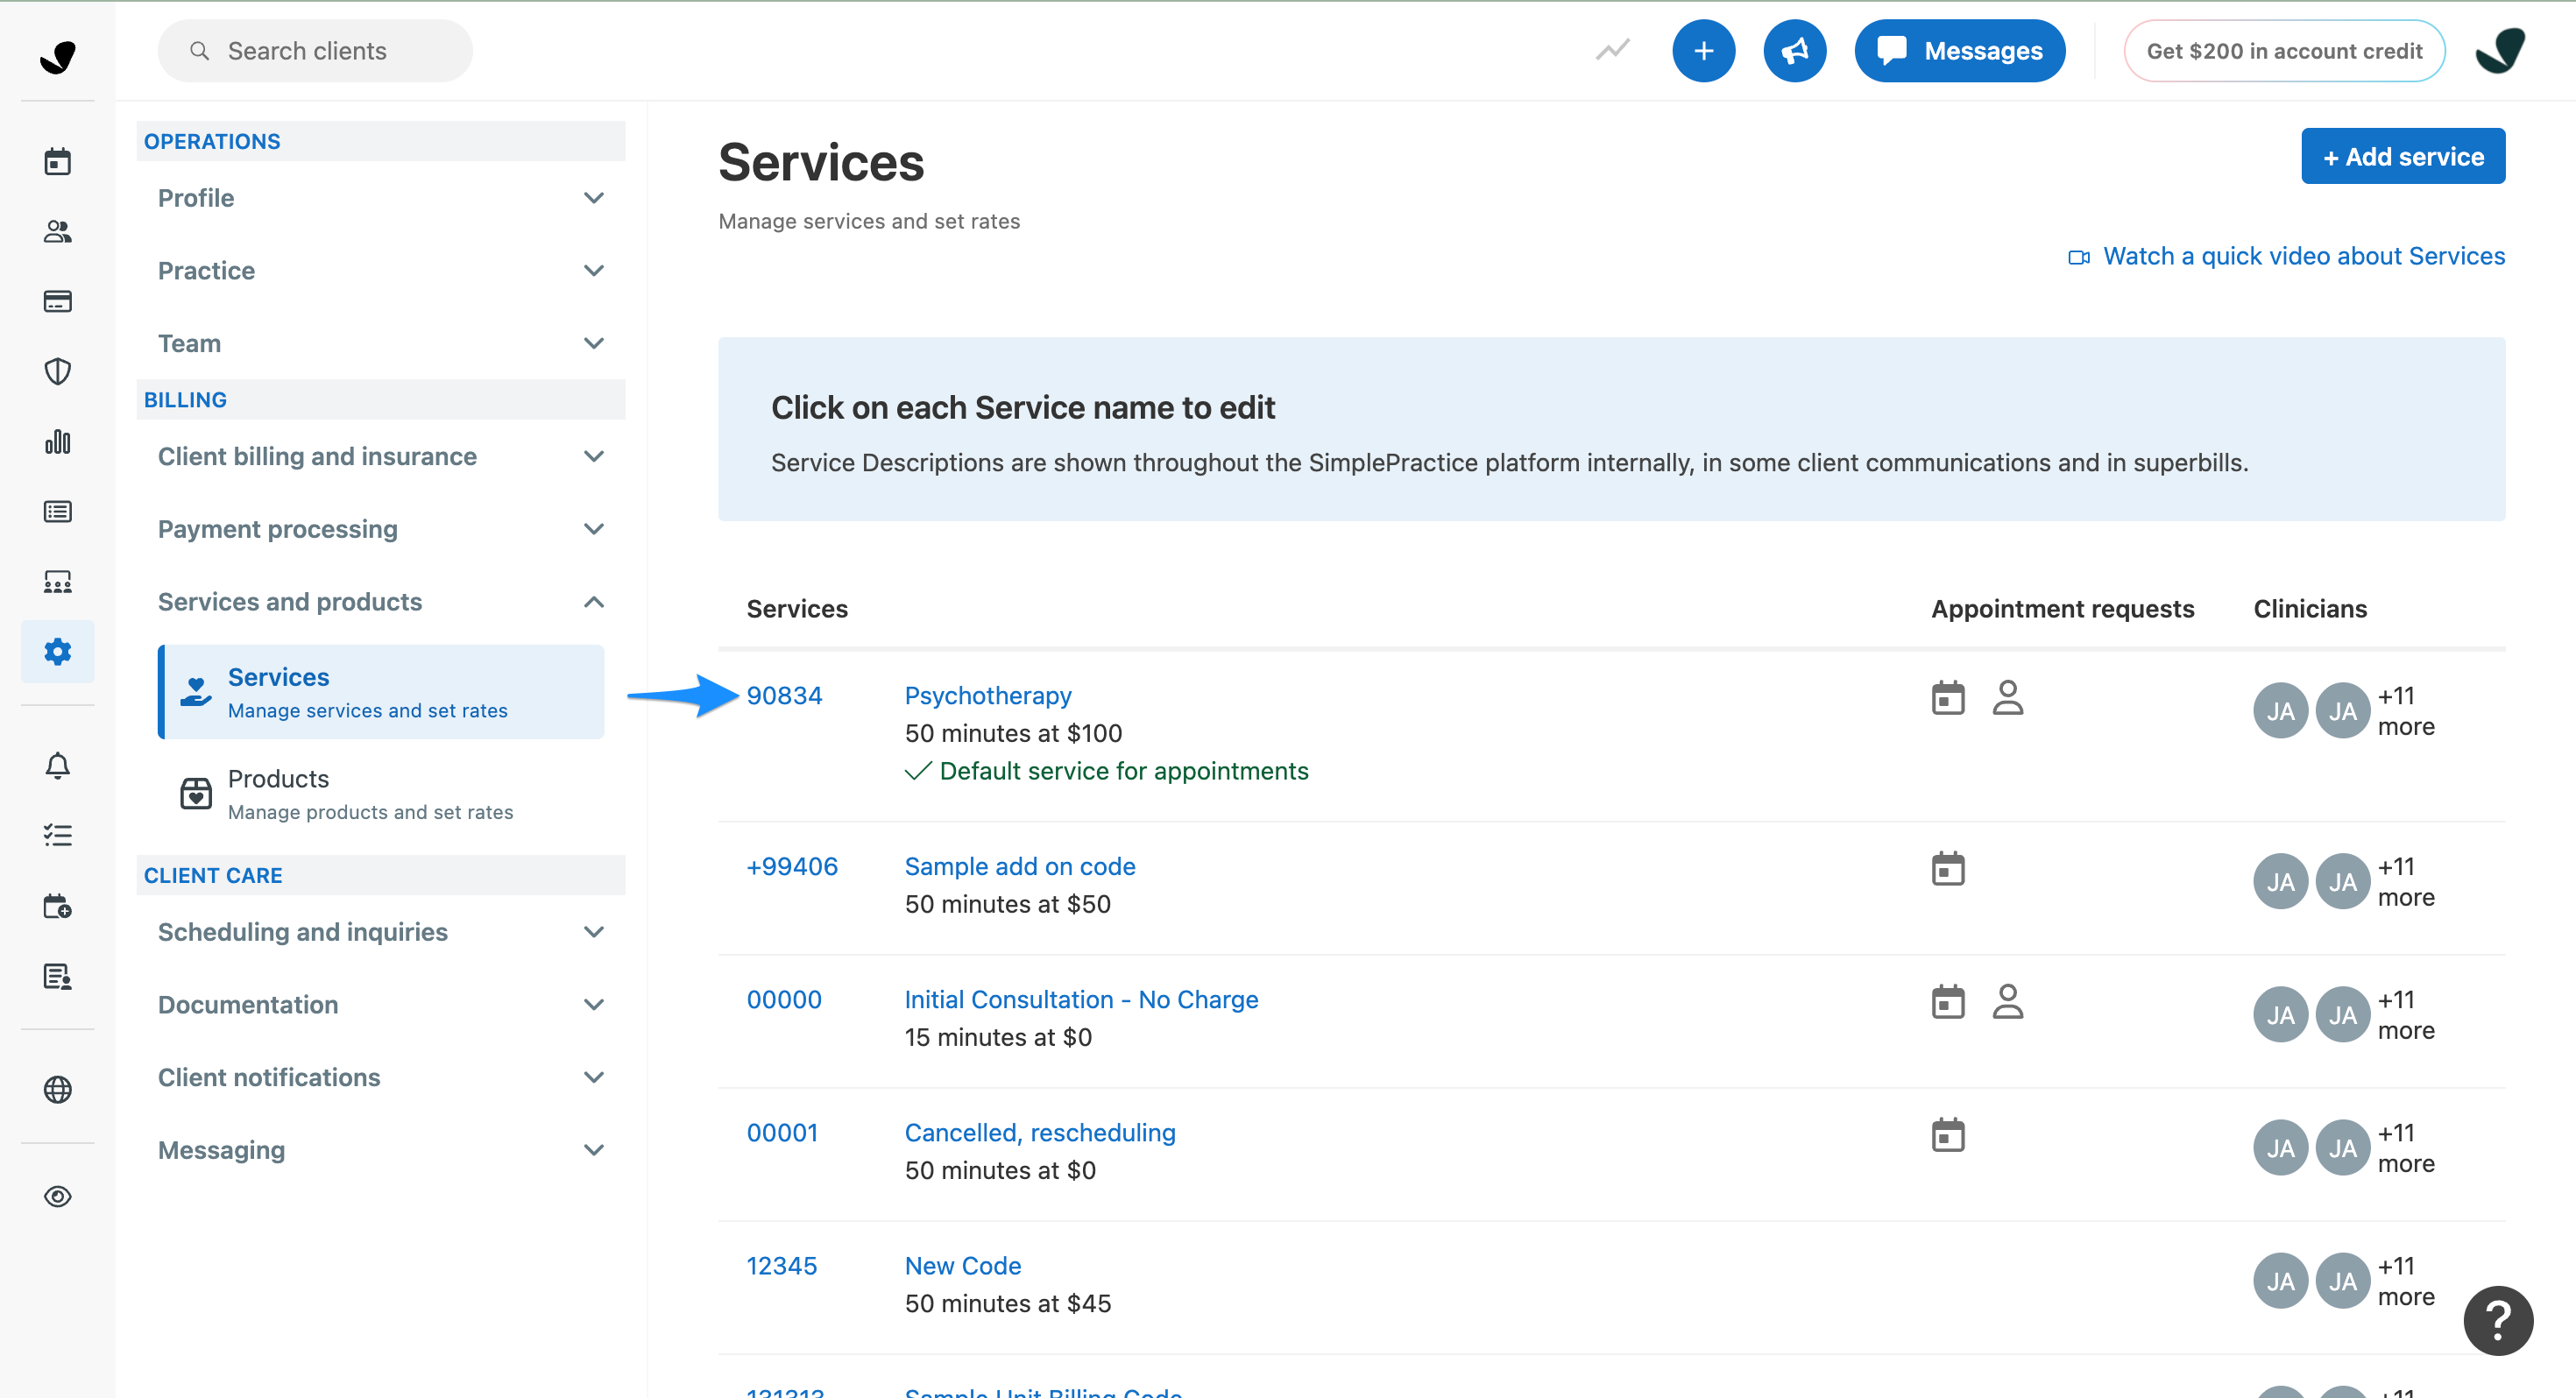Open the billing card icon
This screenshot has height=1398, width=2576.
57,301
